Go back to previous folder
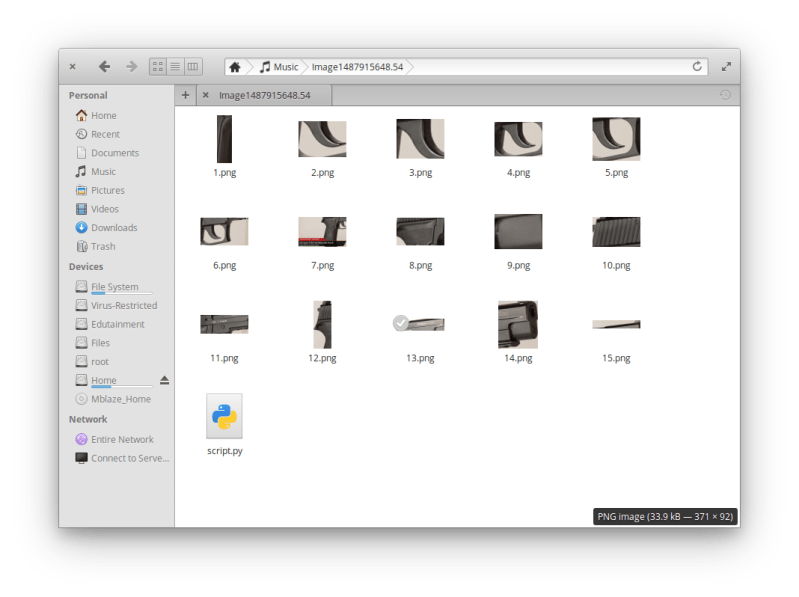Image resolution: width=799 pixels, height=597 pixels. tap(104, 66)
